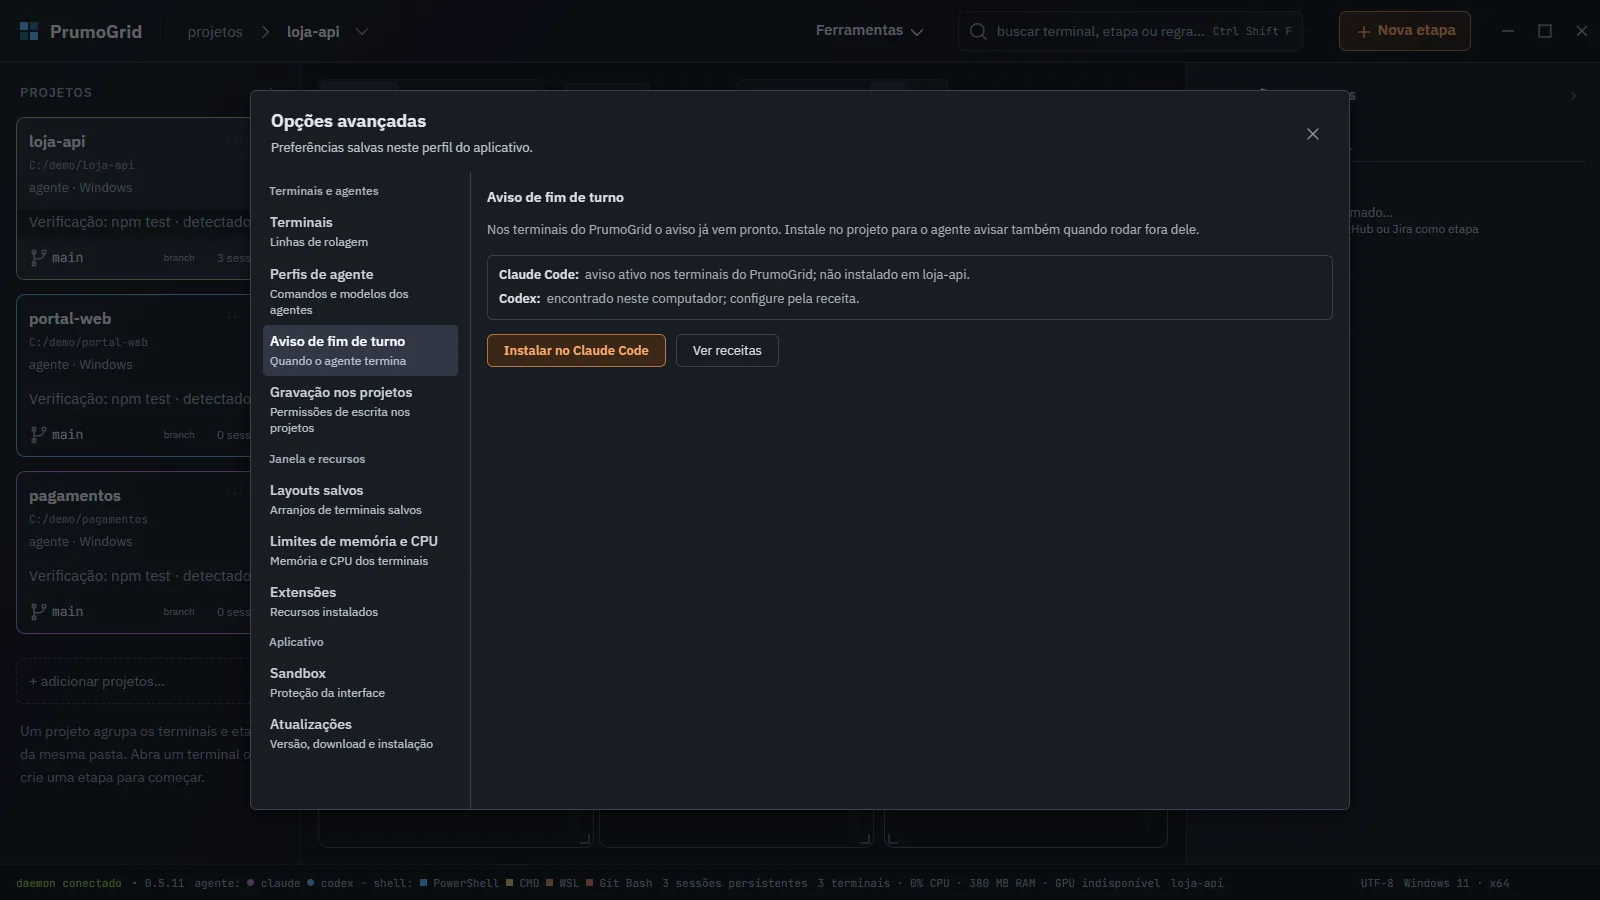Click the projetos breadcrumb link
The width and height of the screenshot is (1600, 900).
point(215,31)
